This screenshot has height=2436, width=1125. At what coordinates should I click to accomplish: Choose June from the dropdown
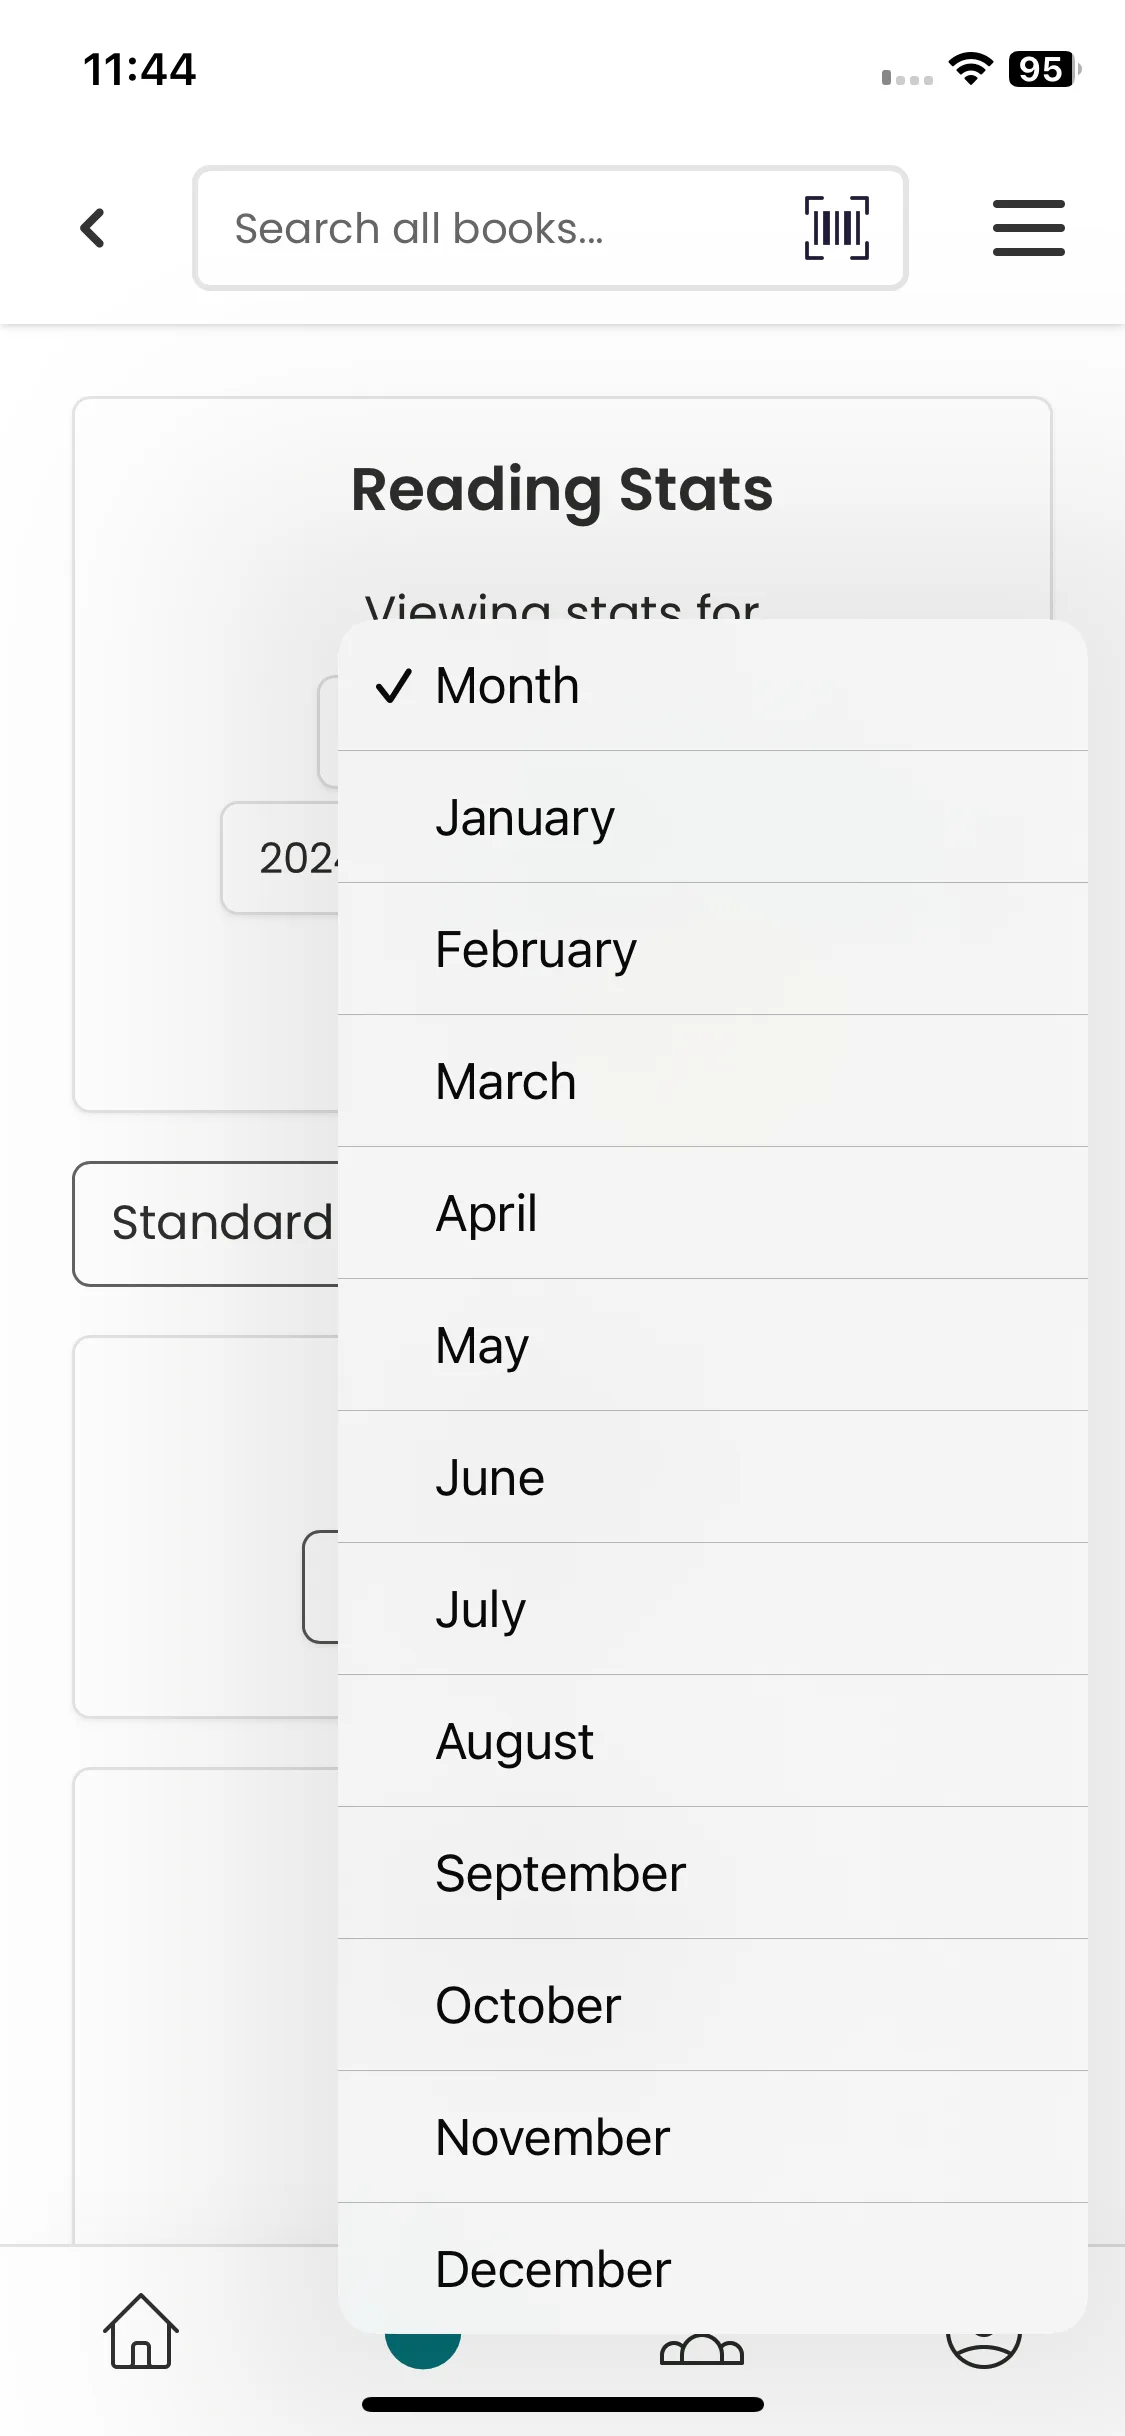point(712,1478)
